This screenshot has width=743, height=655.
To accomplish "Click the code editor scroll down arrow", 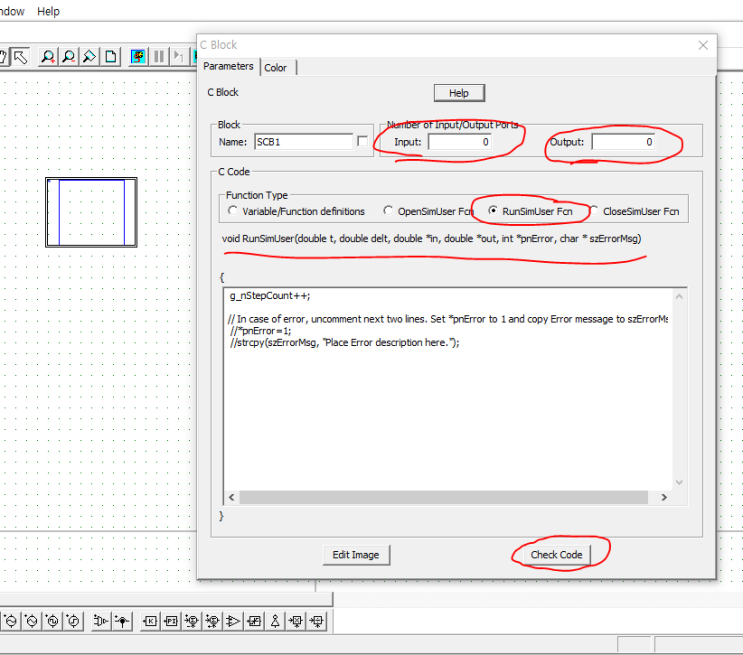I will (679, 482).
